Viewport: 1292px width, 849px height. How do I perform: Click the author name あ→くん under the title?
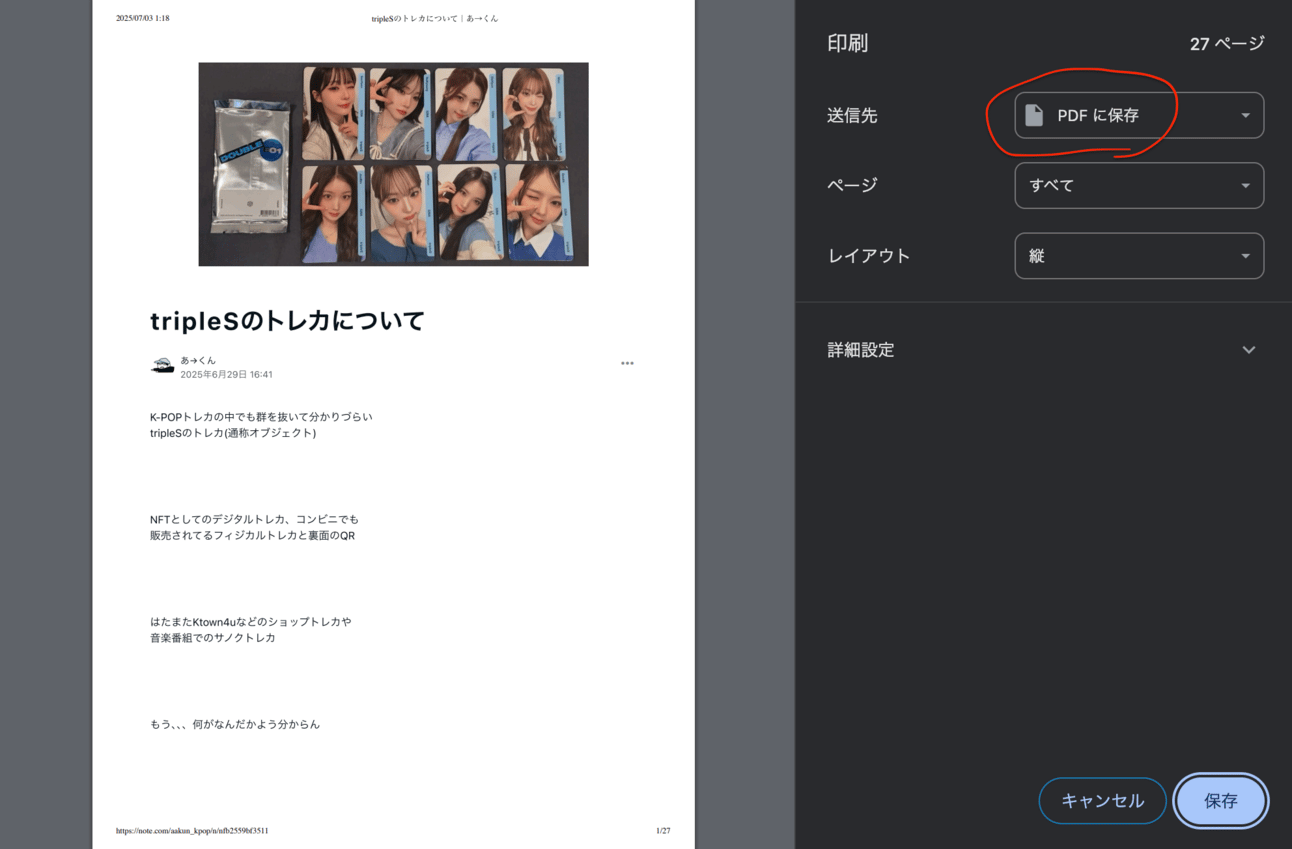pos(198,360)
